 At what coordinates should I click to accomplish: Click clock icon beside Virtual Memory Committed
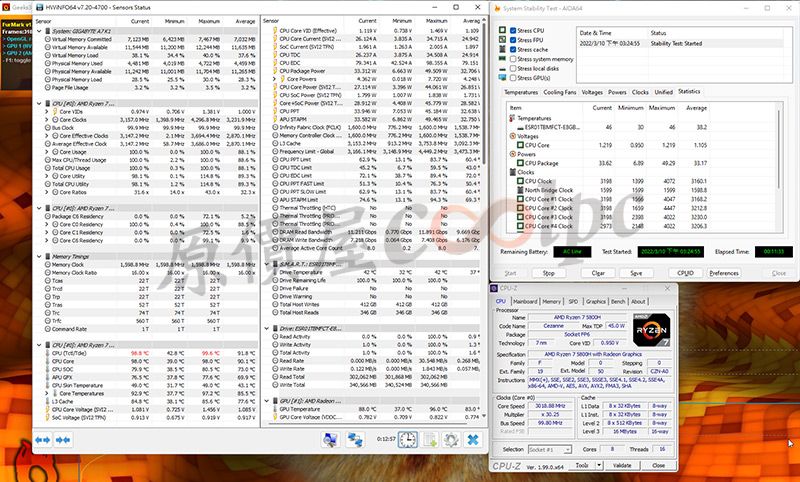coord(47,39)
